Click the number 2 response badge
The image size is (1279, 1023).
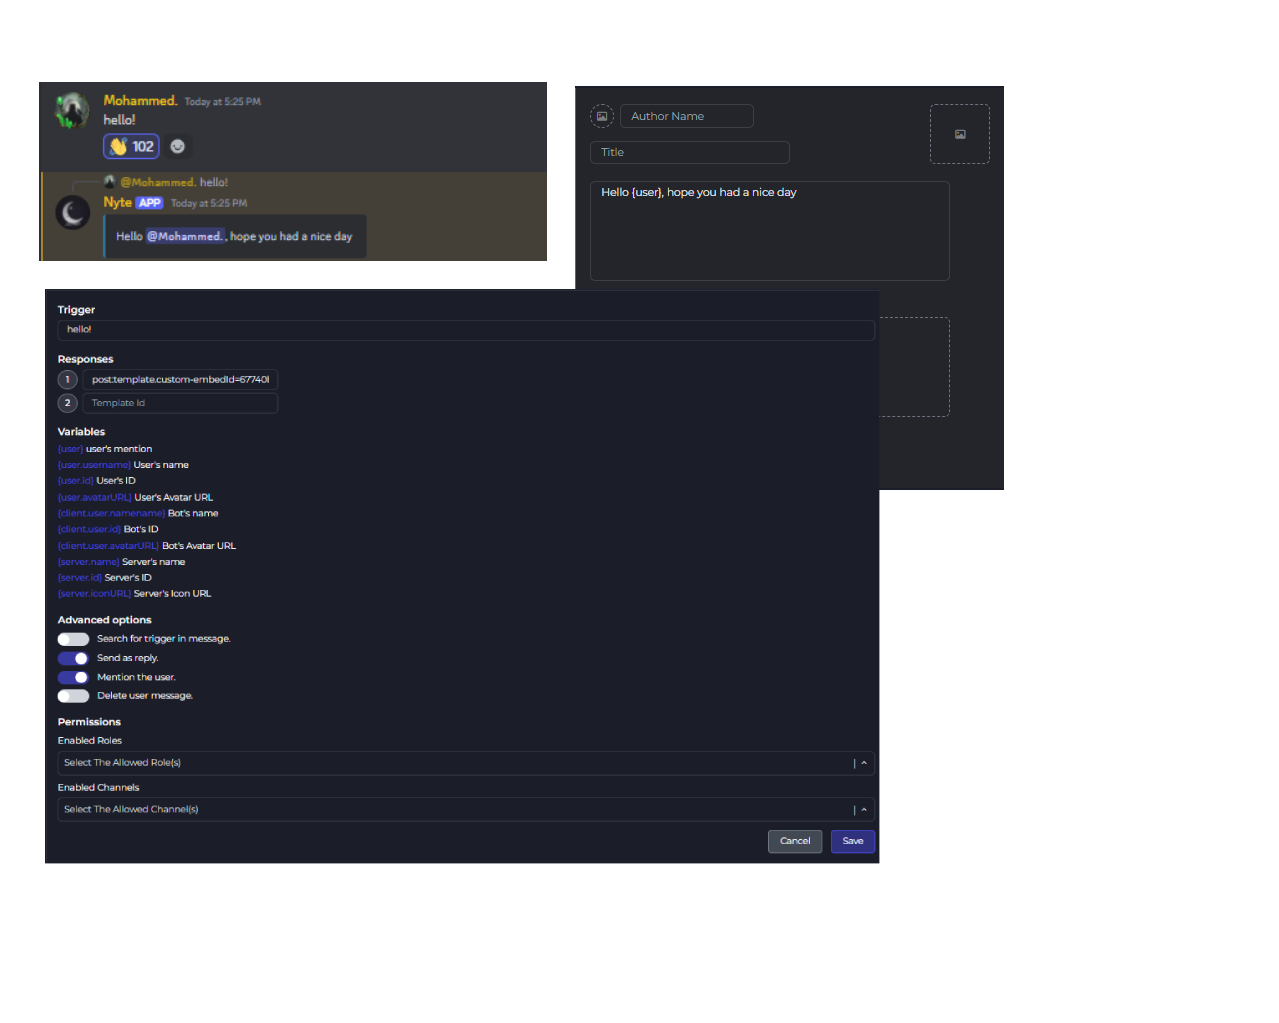point(67,402)
